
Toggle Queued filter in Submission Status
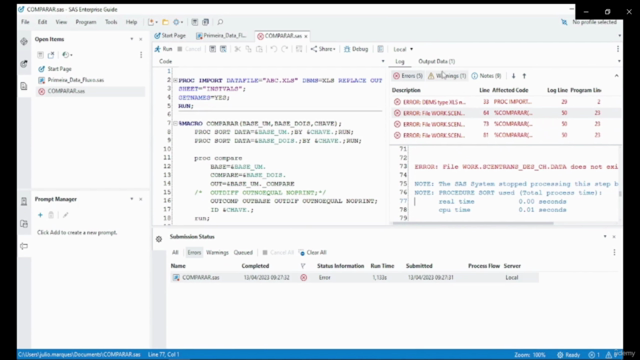pyautogui.click(x=243, y=253)
